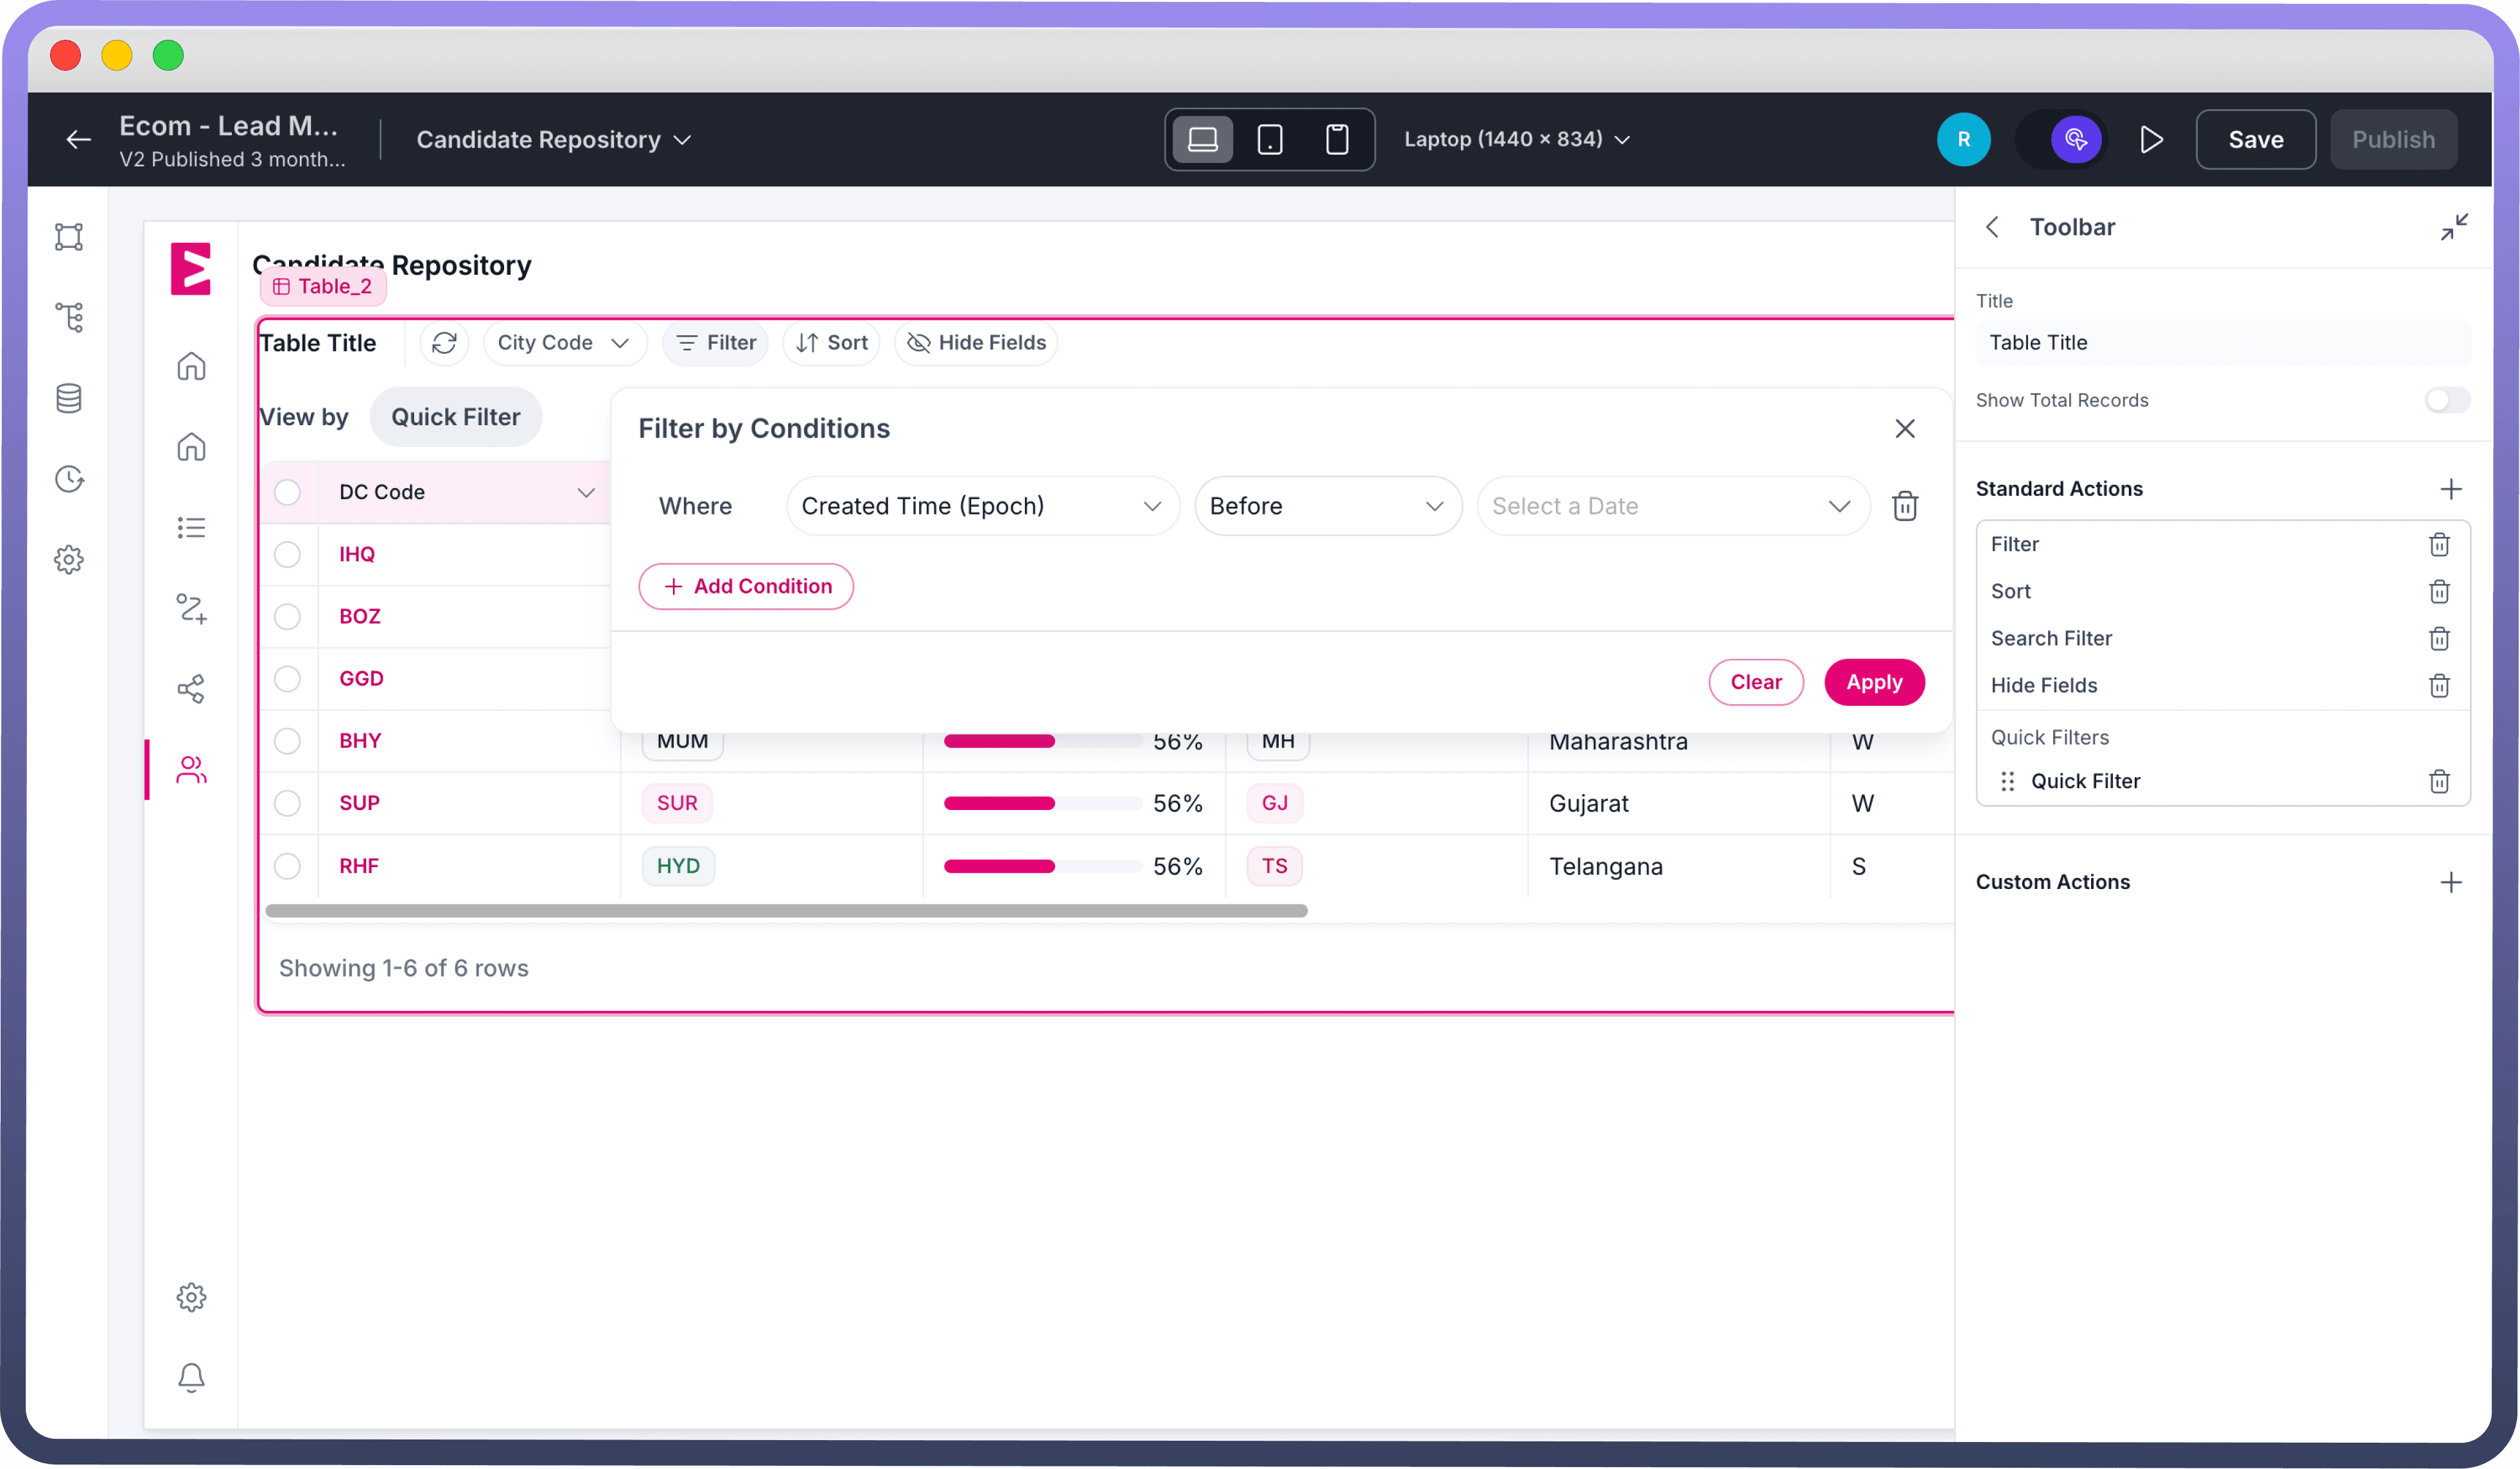Click the table horizontal scrollbar
Image resolution: width=2520 pixels, height=1469 pixels.
(x=786, y=911)
